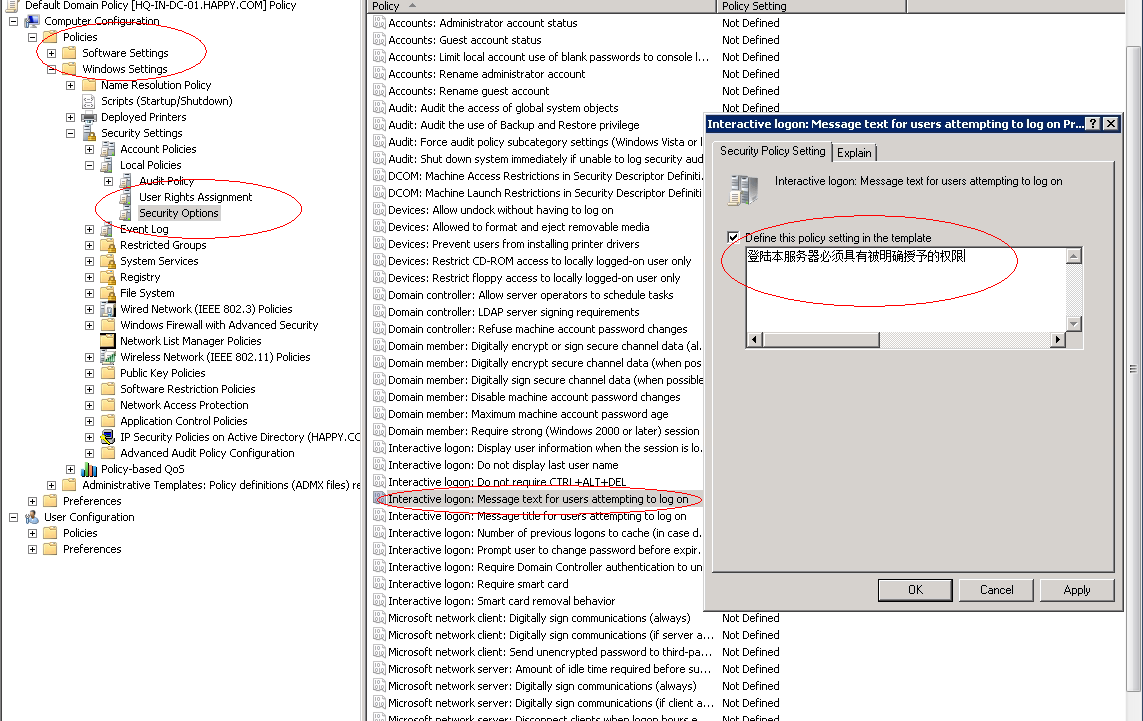Image resolution: width=1143 pixels, height=721 pixels.
Task: Open the dialog help question button
Action: coord(1093,124)
